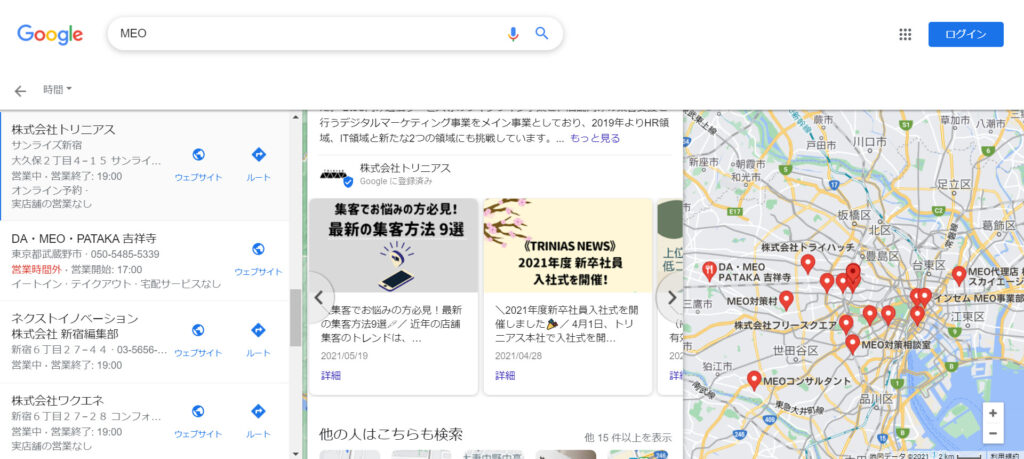Viewport: 1024px width, 459px height.
Task: Click 他 15 件以上を表示 link
Action: pyautogui.click(x=628, y=437)
